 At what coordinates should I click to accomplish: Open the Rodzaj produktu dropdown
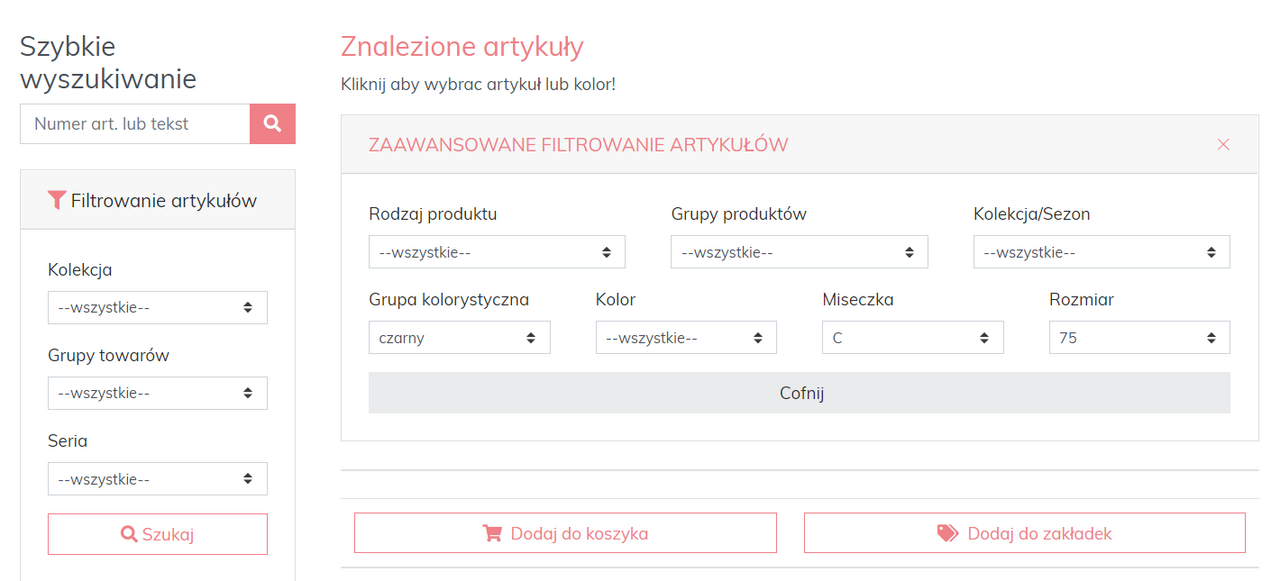pyautogui.click(x=496, y=252)
